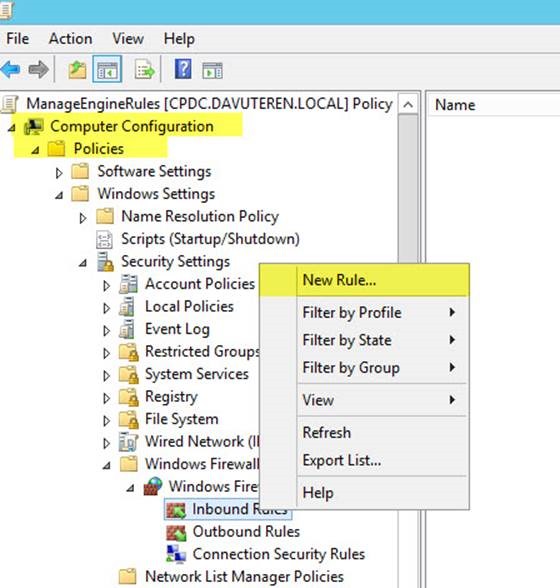Expand the Event Log node
The height and width of the screenshot is (588, 560).
(x=107, y=331)
